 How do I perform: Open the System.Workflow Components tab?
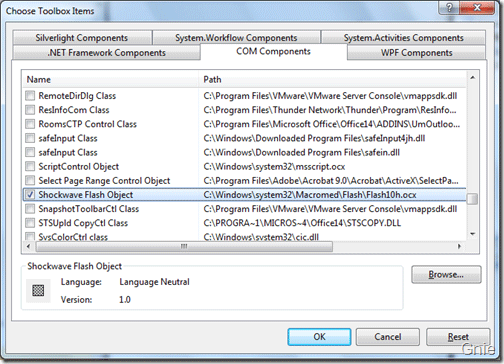click(236, 38)
